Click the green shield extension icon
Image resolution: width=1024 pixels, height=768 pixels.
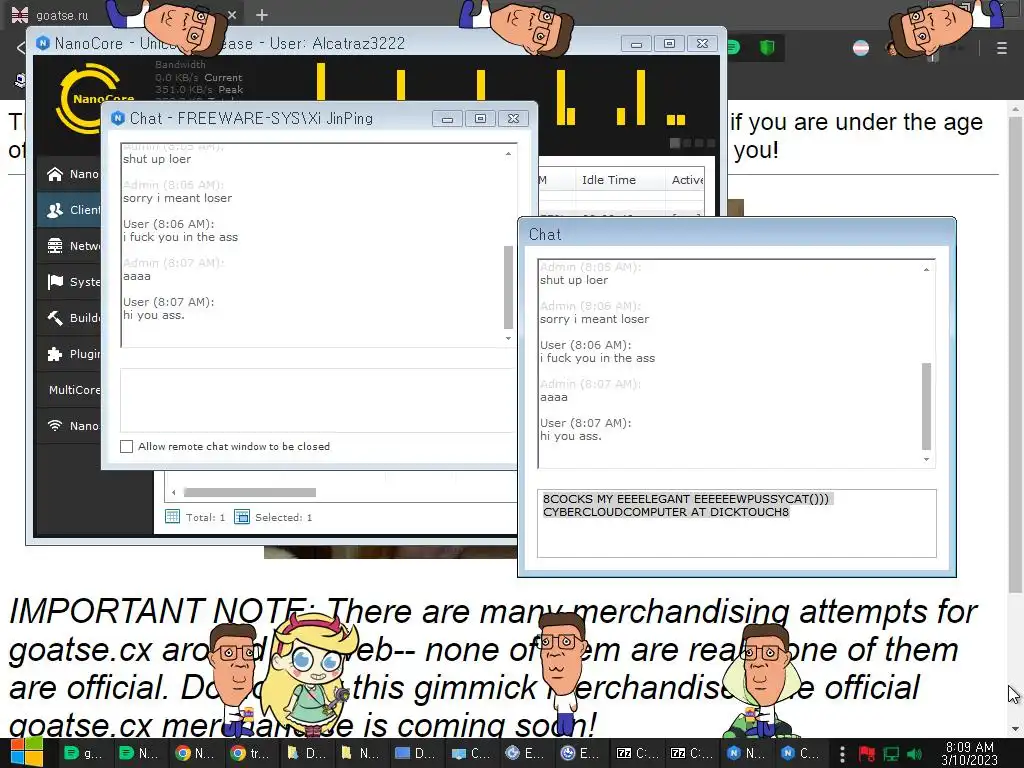(767, 47)
